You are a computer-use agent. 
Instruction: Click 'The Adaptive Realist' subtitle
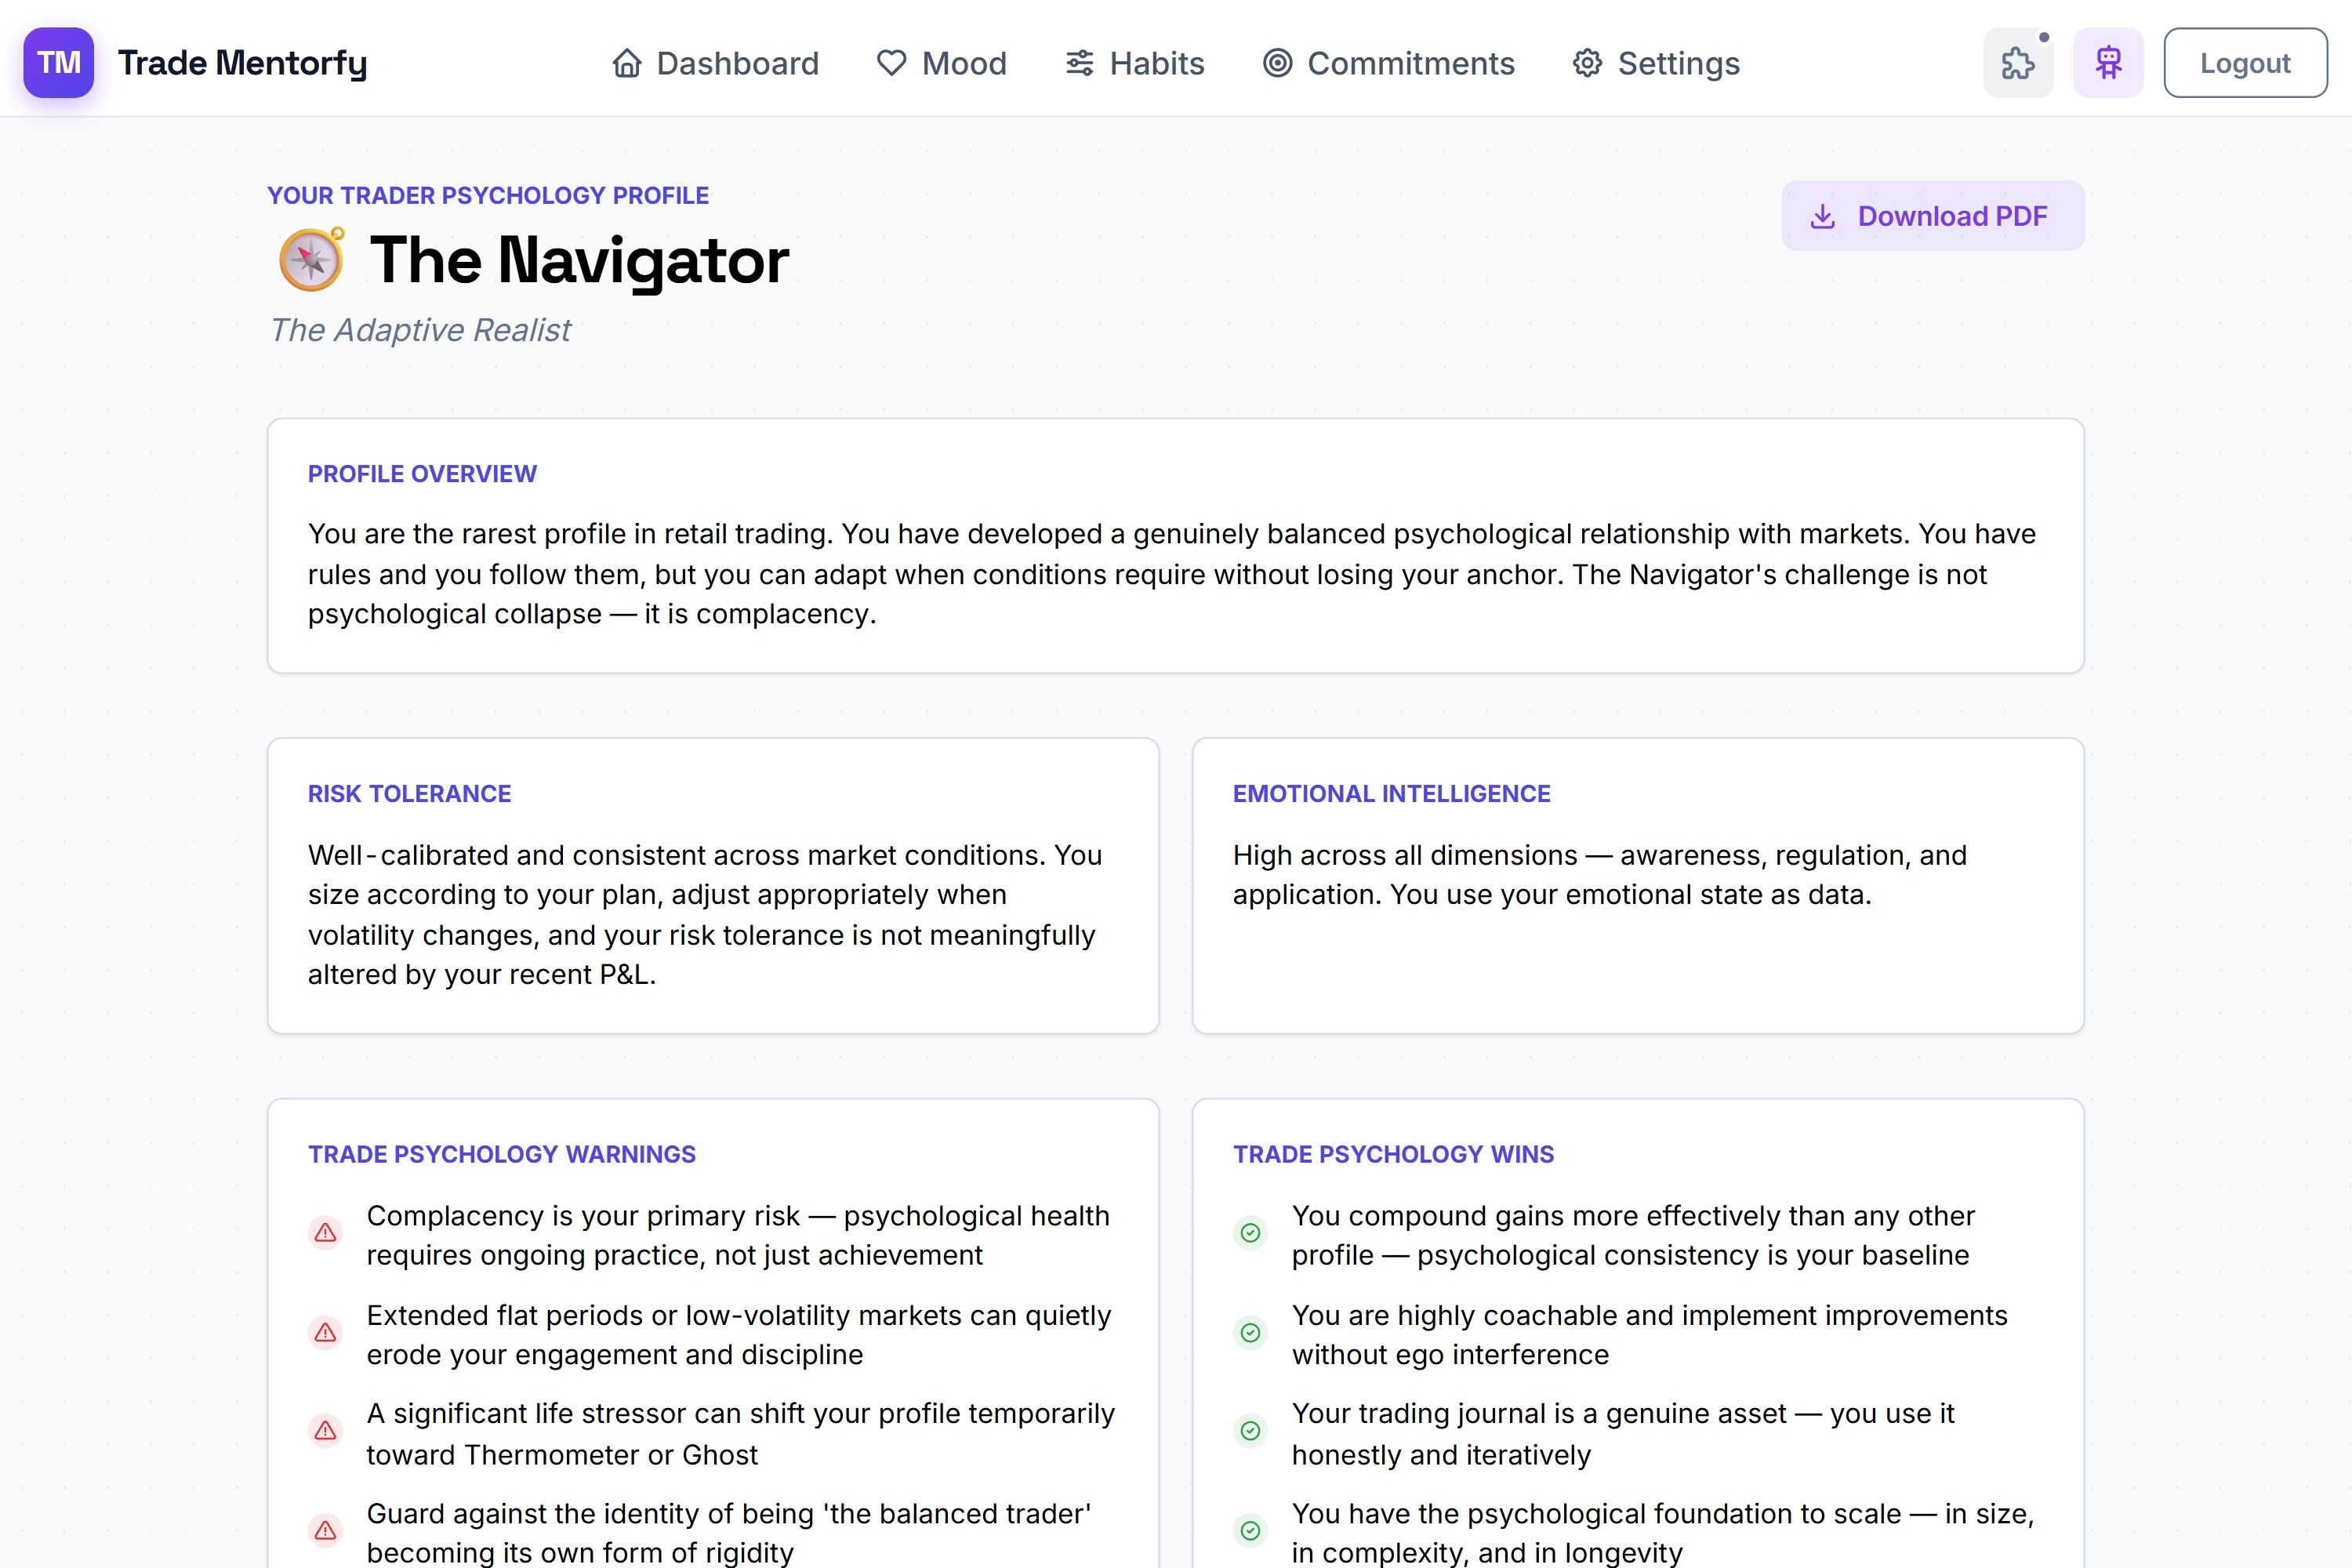tap(421, 330)
